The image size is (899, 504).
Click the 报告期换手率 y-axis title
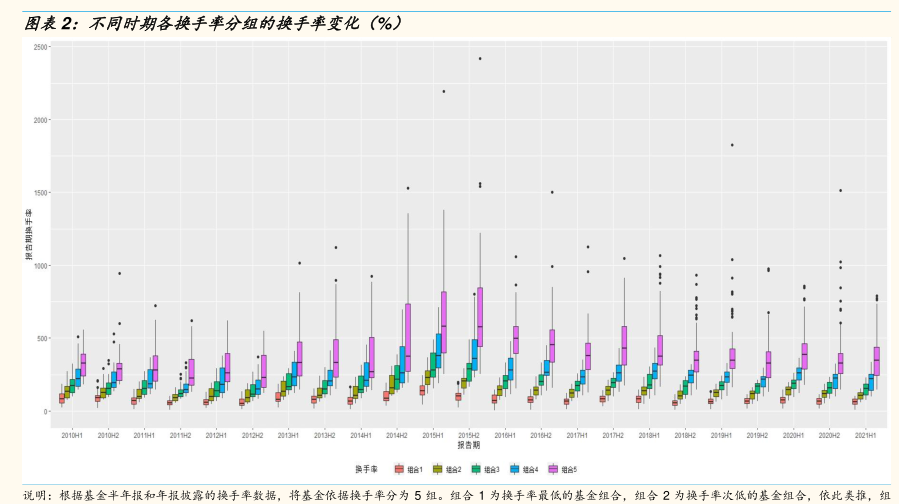tap(29, 235)
